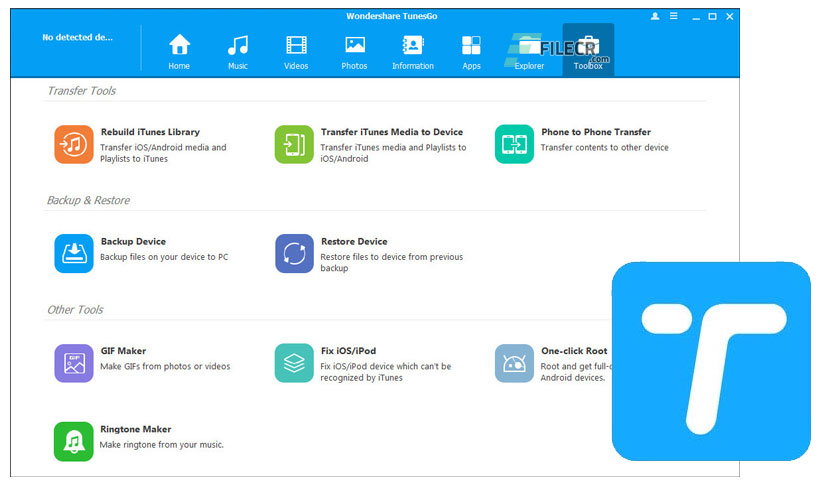The image size is (836, 484).
Task: Click the 'Other Tools' section heading
Action: click(x=75, y=310)
